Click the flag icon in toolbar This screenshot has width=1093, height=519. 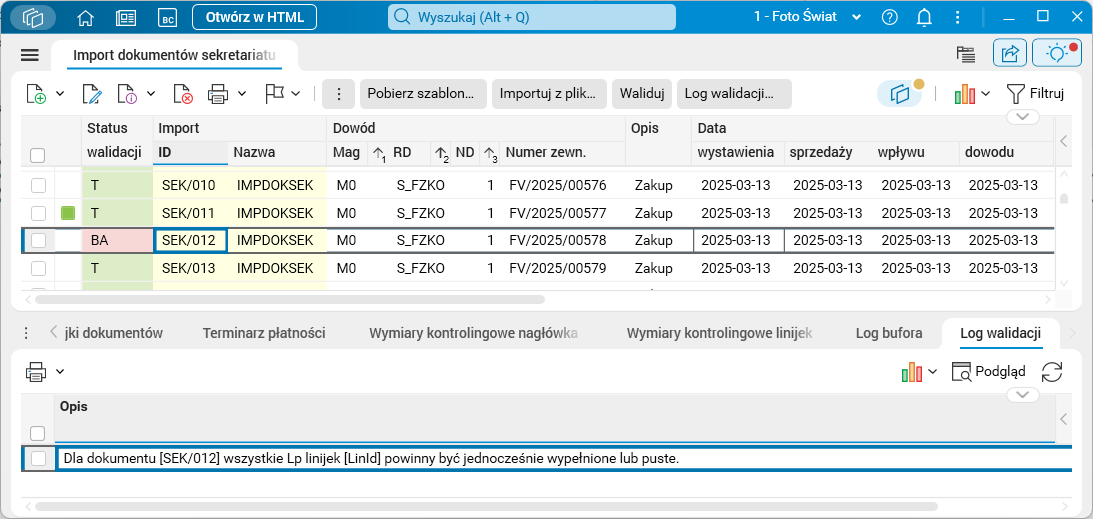tap(275, 93)
